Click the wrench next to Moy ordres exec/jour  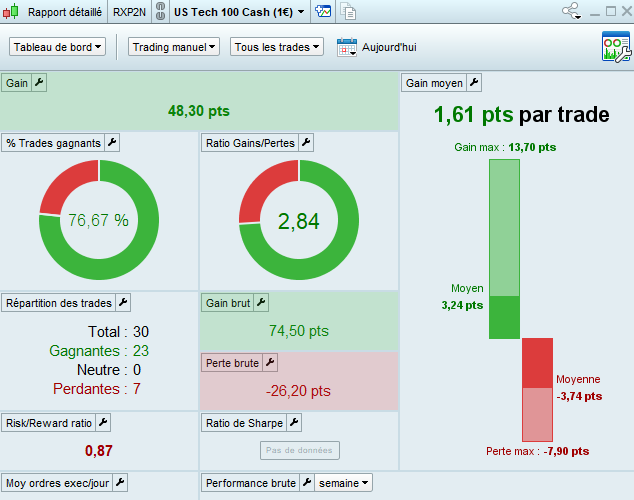tap(120, 483)
